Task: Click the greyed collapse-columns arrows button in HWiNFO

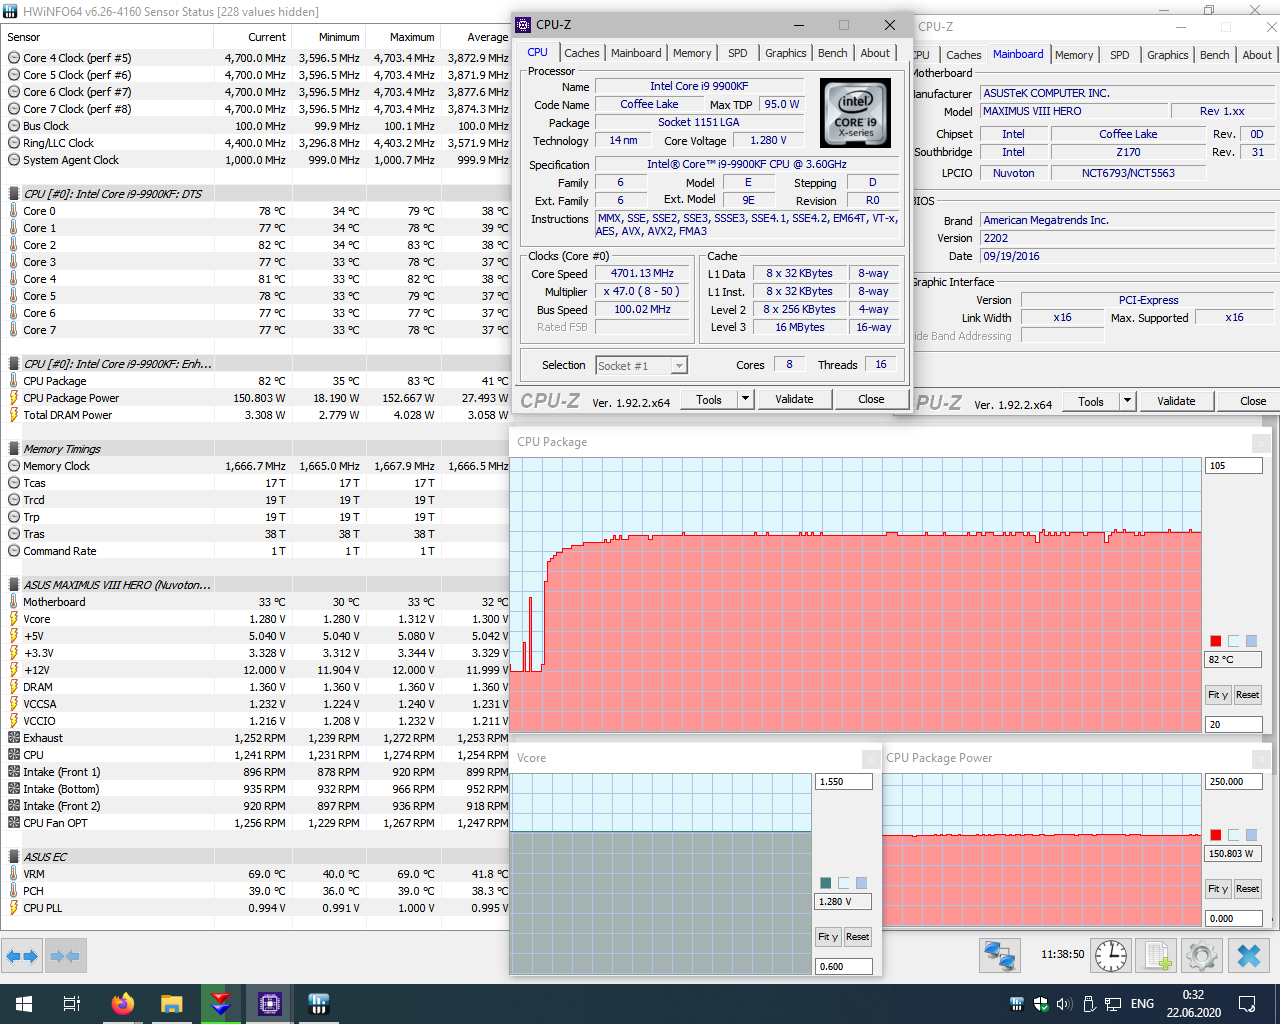Action: [x=65, y=956]
